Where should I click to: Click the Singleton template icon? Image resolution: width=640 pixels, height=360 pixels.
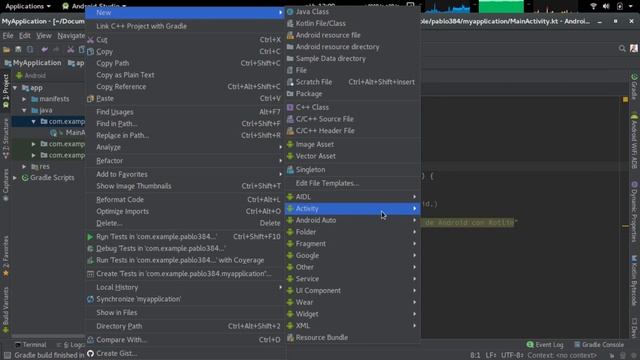[x=290, y=170]
